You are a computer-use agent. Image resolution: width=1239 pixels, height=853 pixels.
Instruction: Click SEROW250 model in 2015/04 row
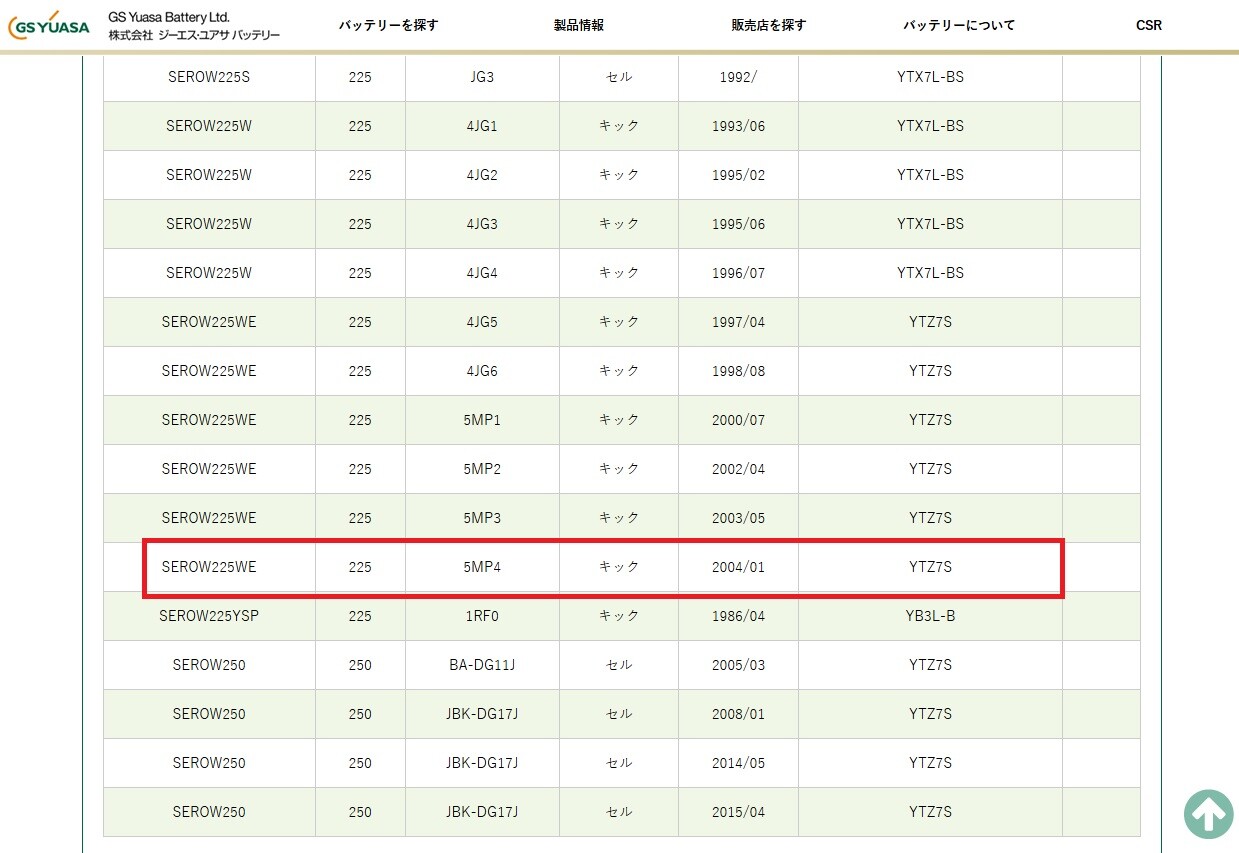(x=209, y=812)
